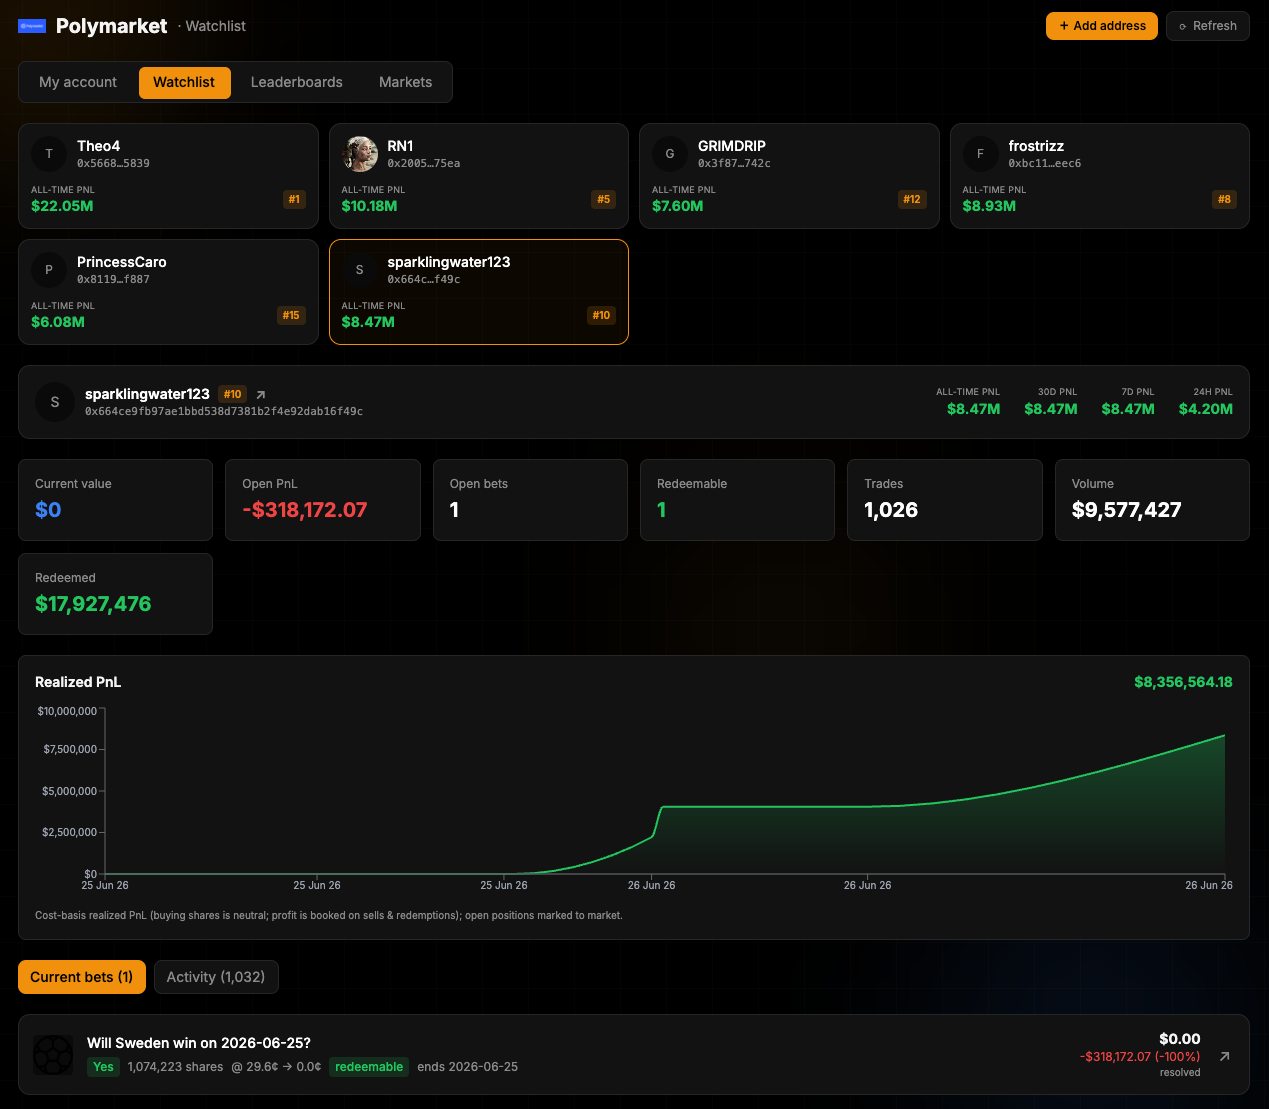The width and height of the screenshot is (1269, 1109).
Task: Click the 30D PNL $8.47M value
Action: coord(1051,409)
